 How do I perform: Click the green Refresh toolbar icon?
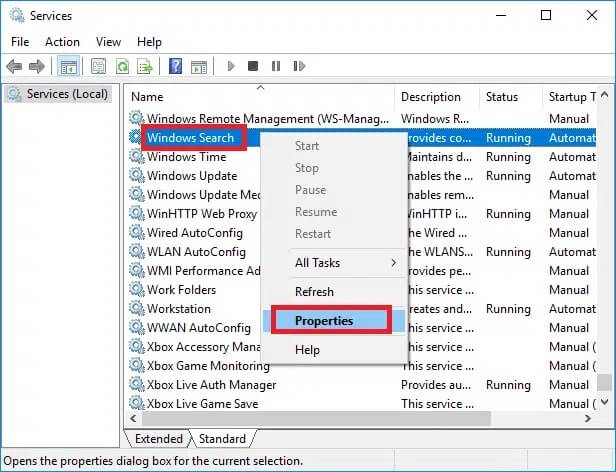coord(122,66)
